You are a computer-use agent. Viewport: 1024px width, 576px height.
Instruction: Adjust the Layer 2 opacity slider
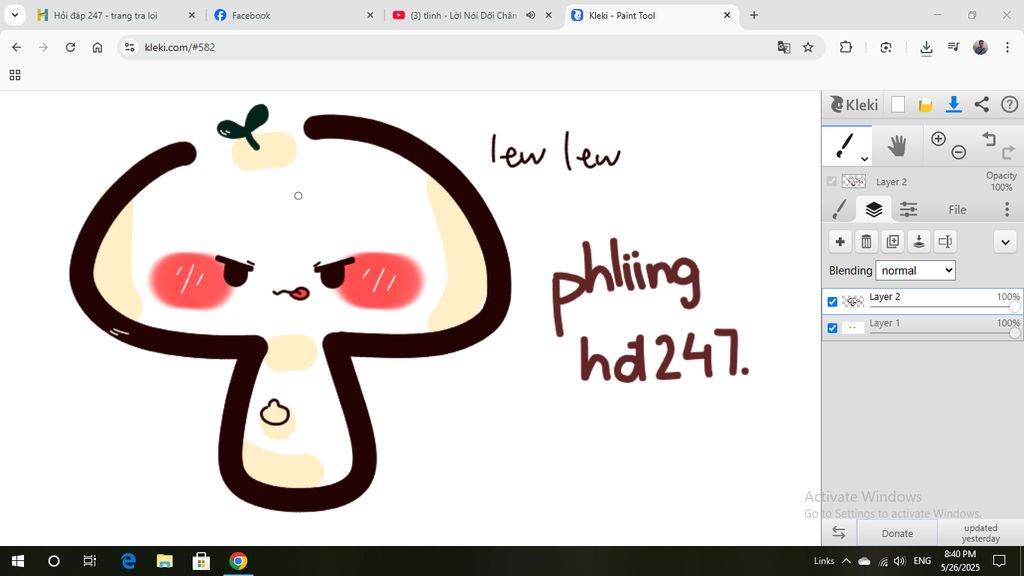[945, 307]
